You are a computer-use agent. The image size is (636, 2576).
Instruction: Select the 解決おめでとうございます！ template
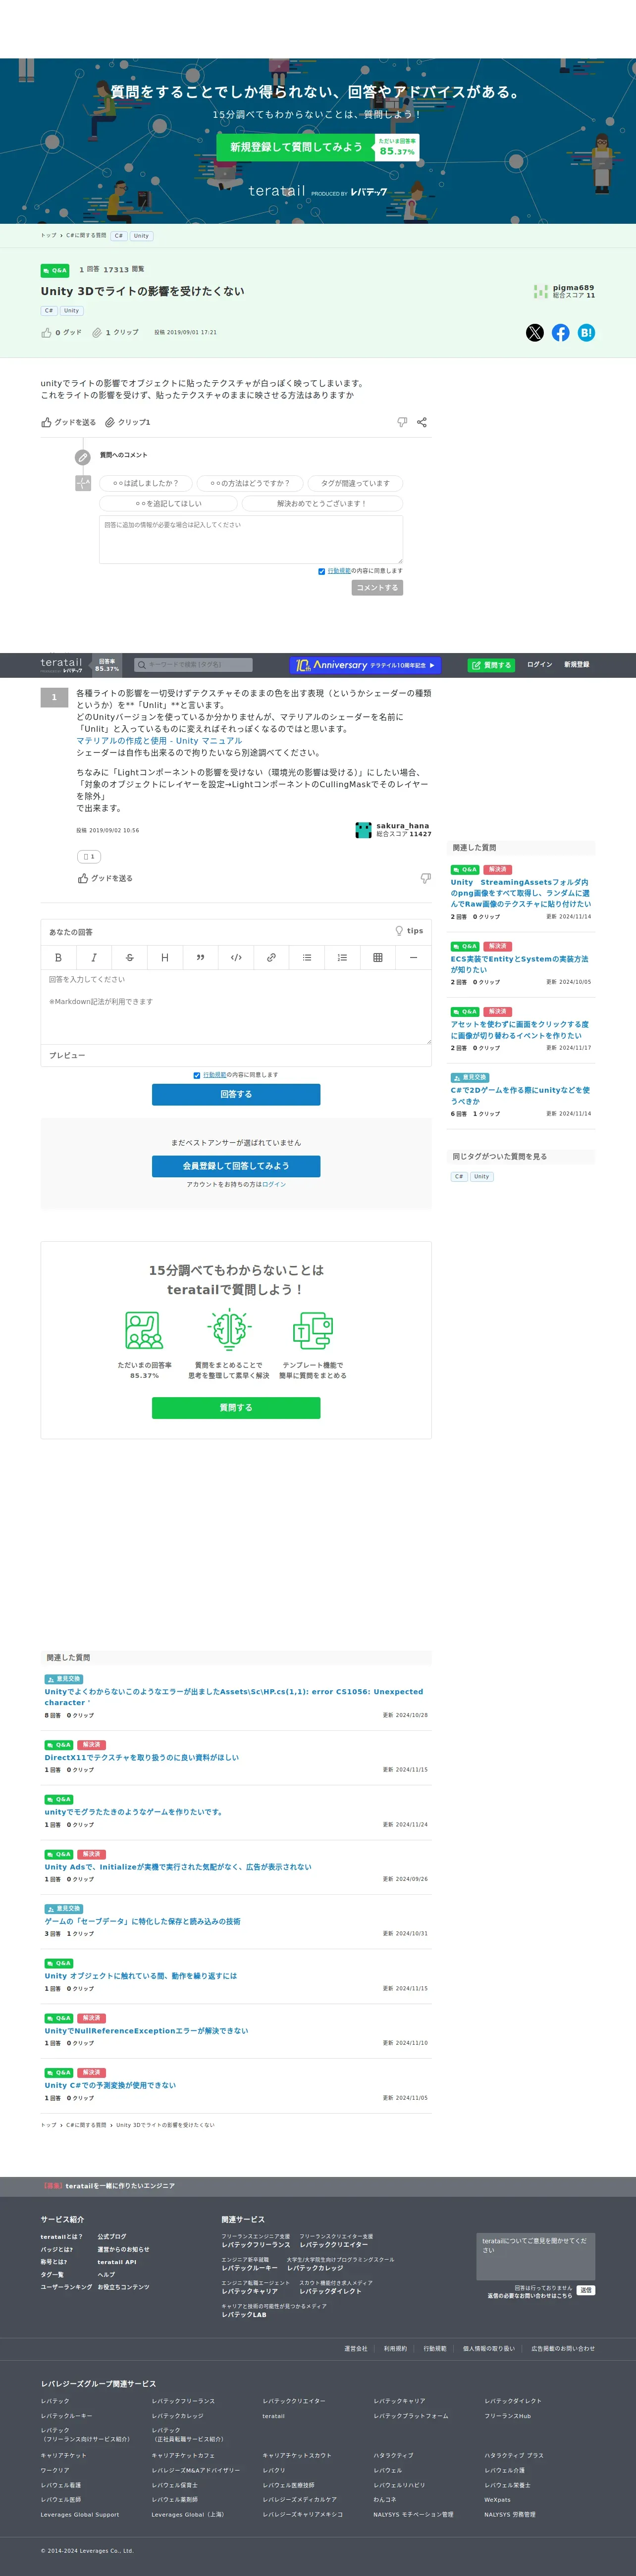coord(322,503)
